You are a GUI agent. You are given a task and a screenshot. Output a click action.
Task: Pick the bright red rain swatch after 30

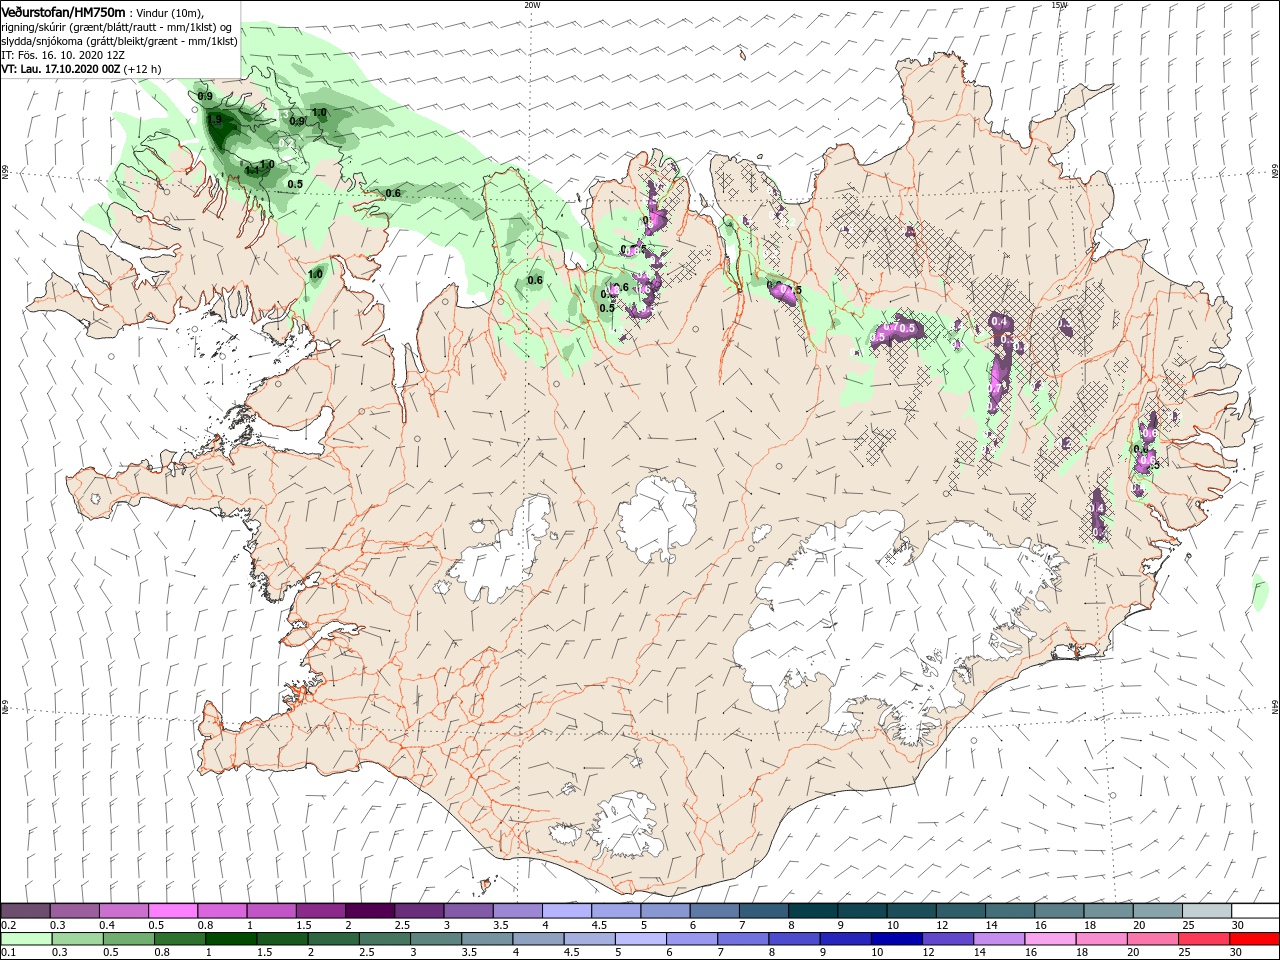[1253, 939]
